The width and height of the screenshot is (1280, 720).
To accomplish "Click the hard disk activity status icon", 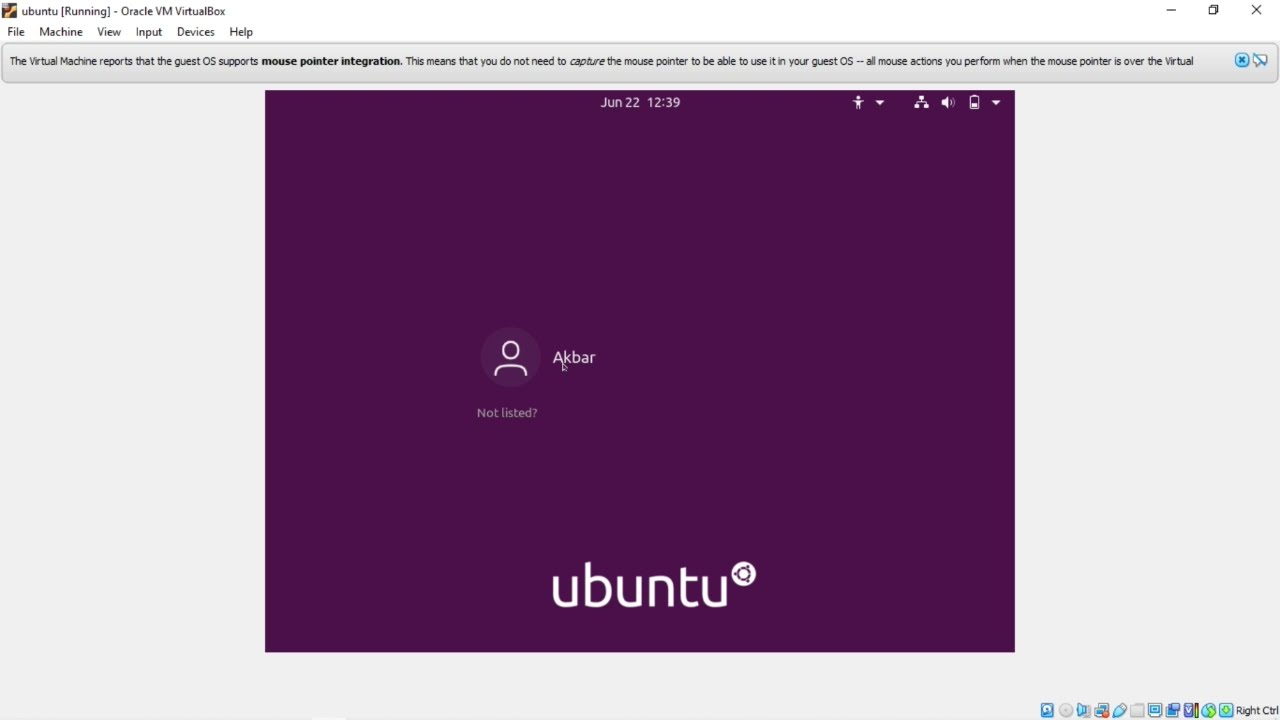I will coord(1047,710).
